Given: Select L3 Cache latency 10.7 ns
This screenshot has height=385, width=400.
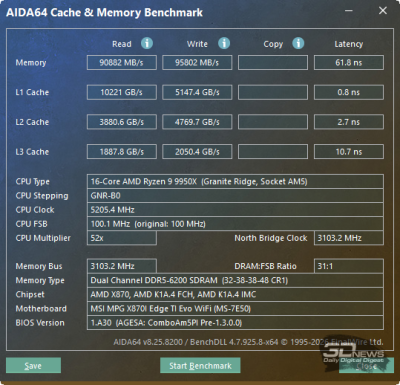Looking at the screenshot, I should coord(349,152).
